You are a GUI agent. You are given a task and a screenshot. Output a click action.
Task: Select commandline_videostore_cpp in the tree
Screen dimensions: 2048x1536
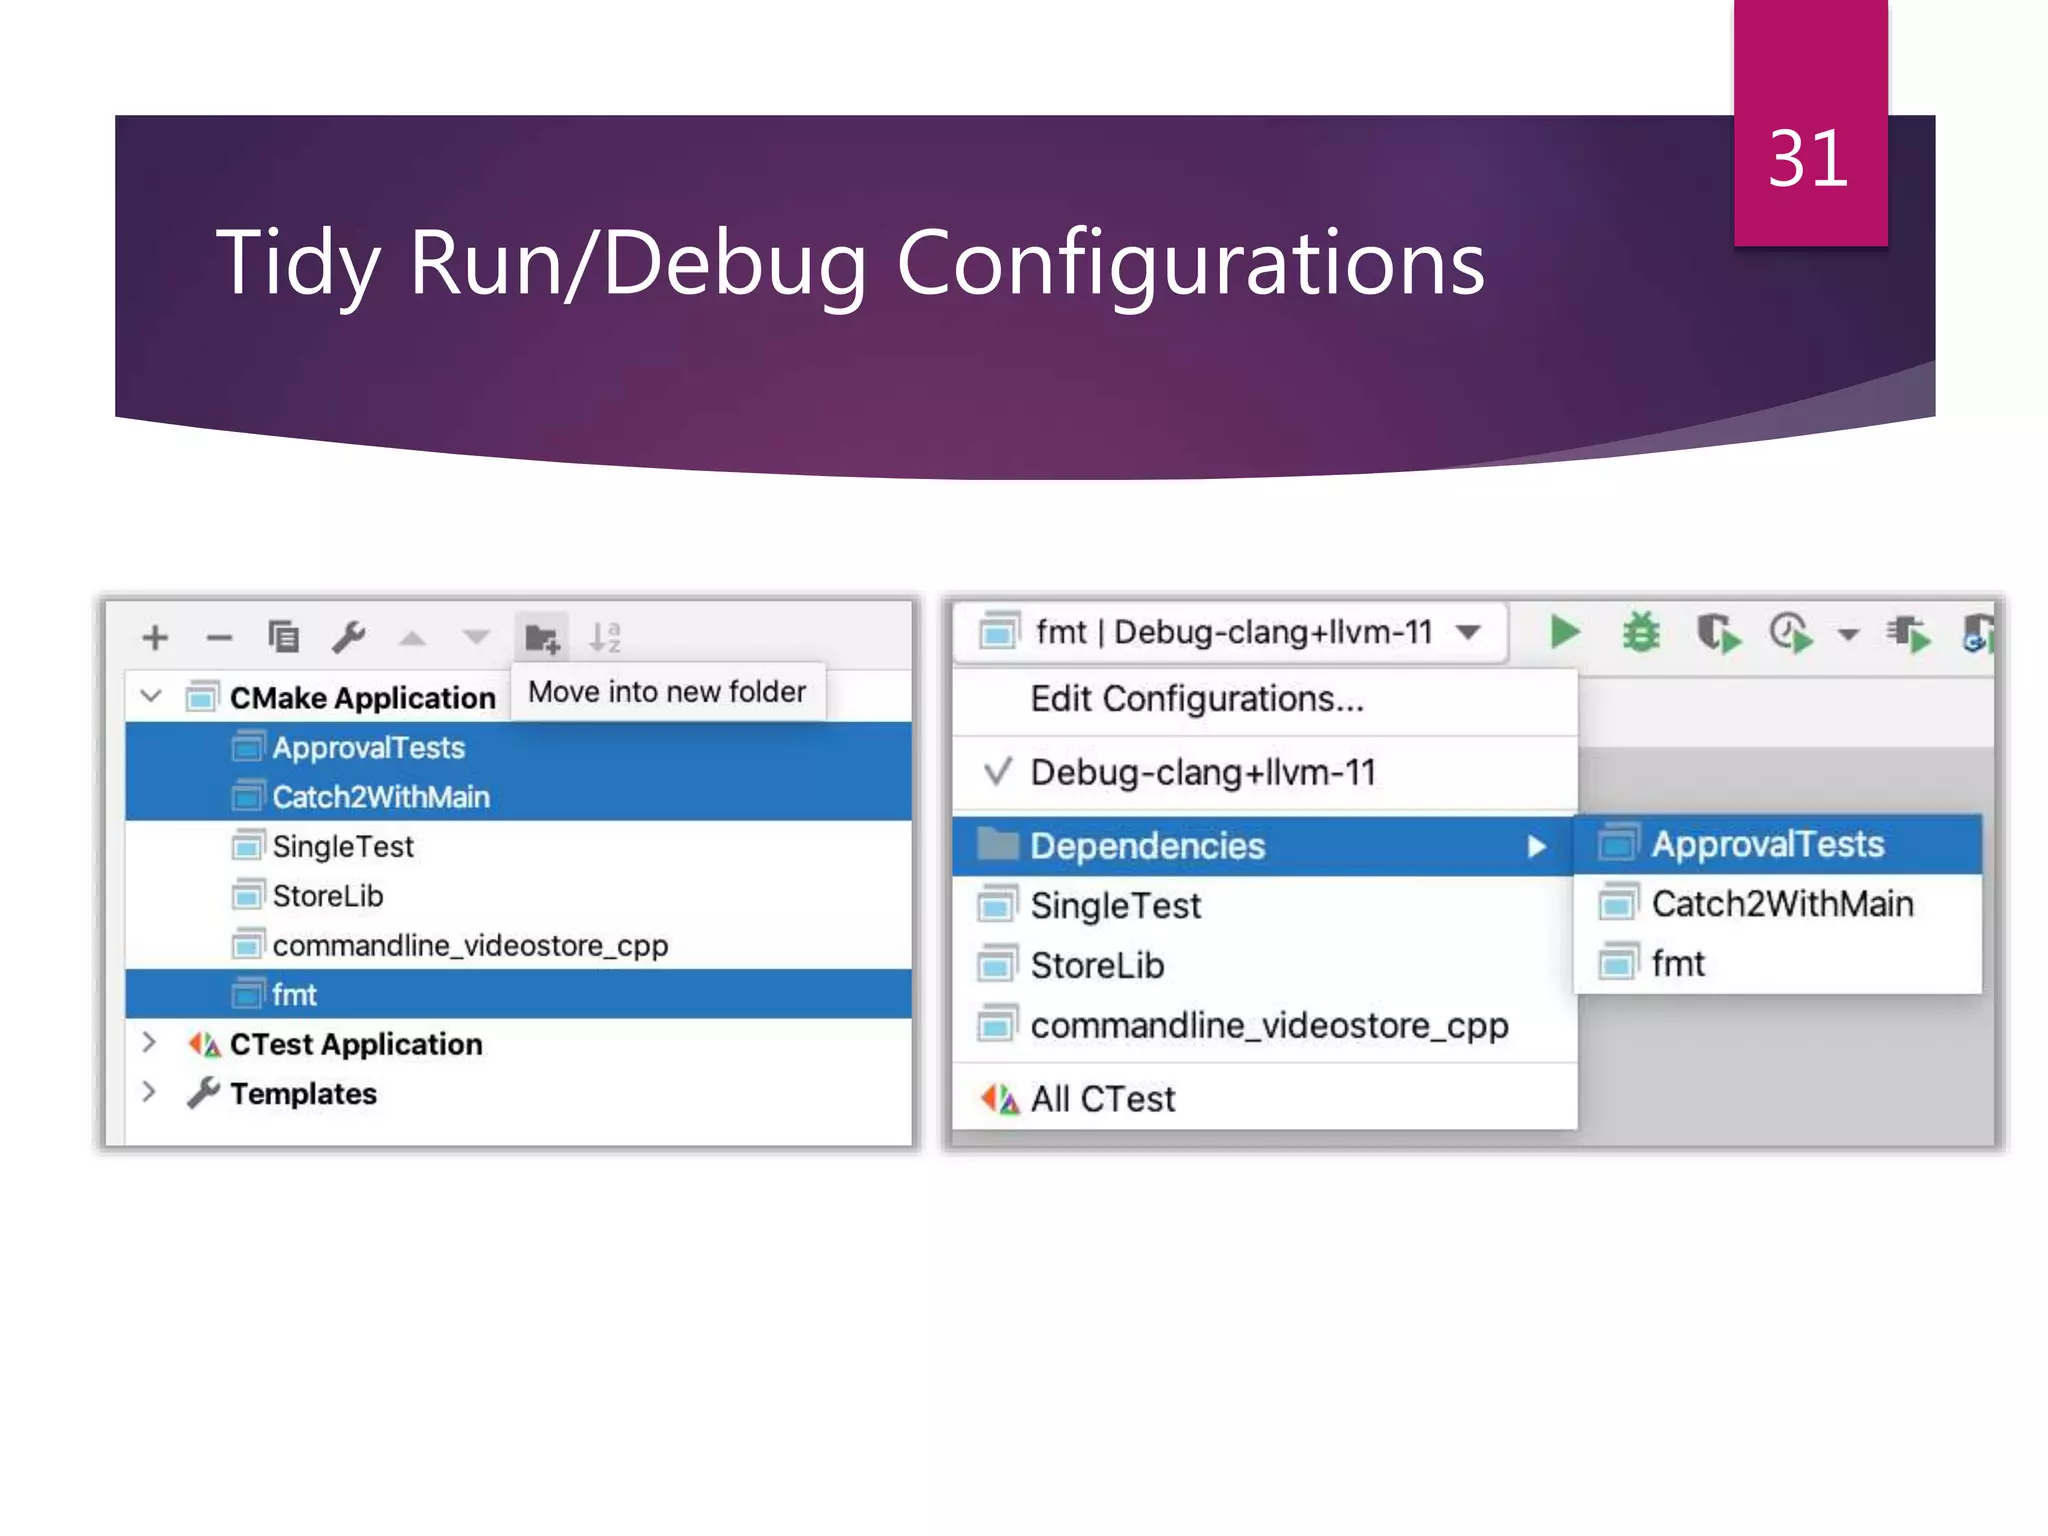(x=518, y=945)
